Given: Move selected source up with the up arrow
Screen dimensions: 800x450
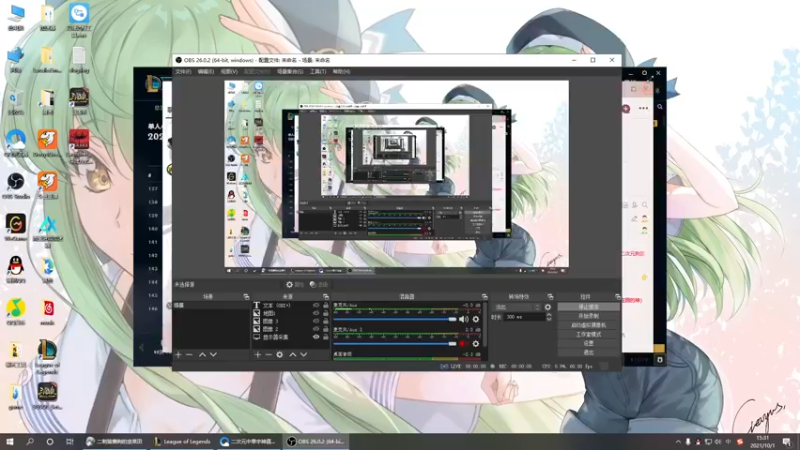Looking at the screenshot, I should click(293, 354).
